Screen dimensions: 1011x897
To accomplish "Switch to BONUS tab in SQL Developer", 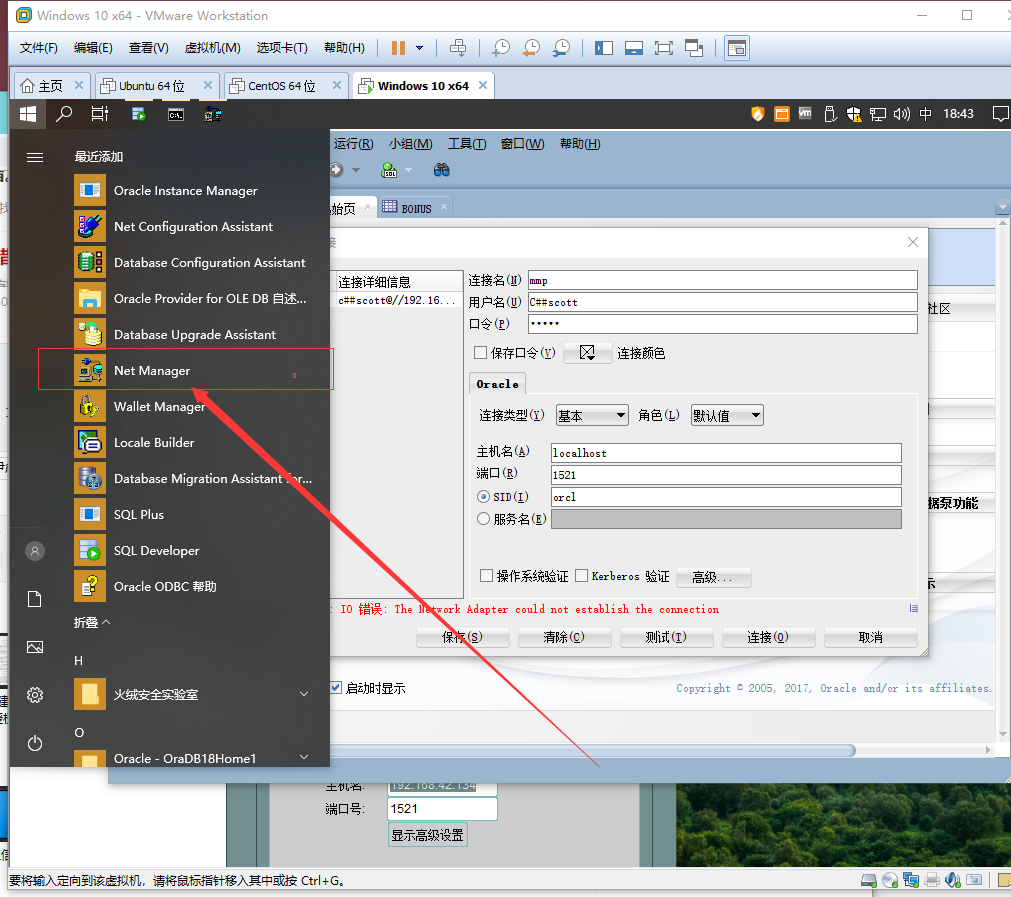I will pyautogui.click(x=416, y=208).
